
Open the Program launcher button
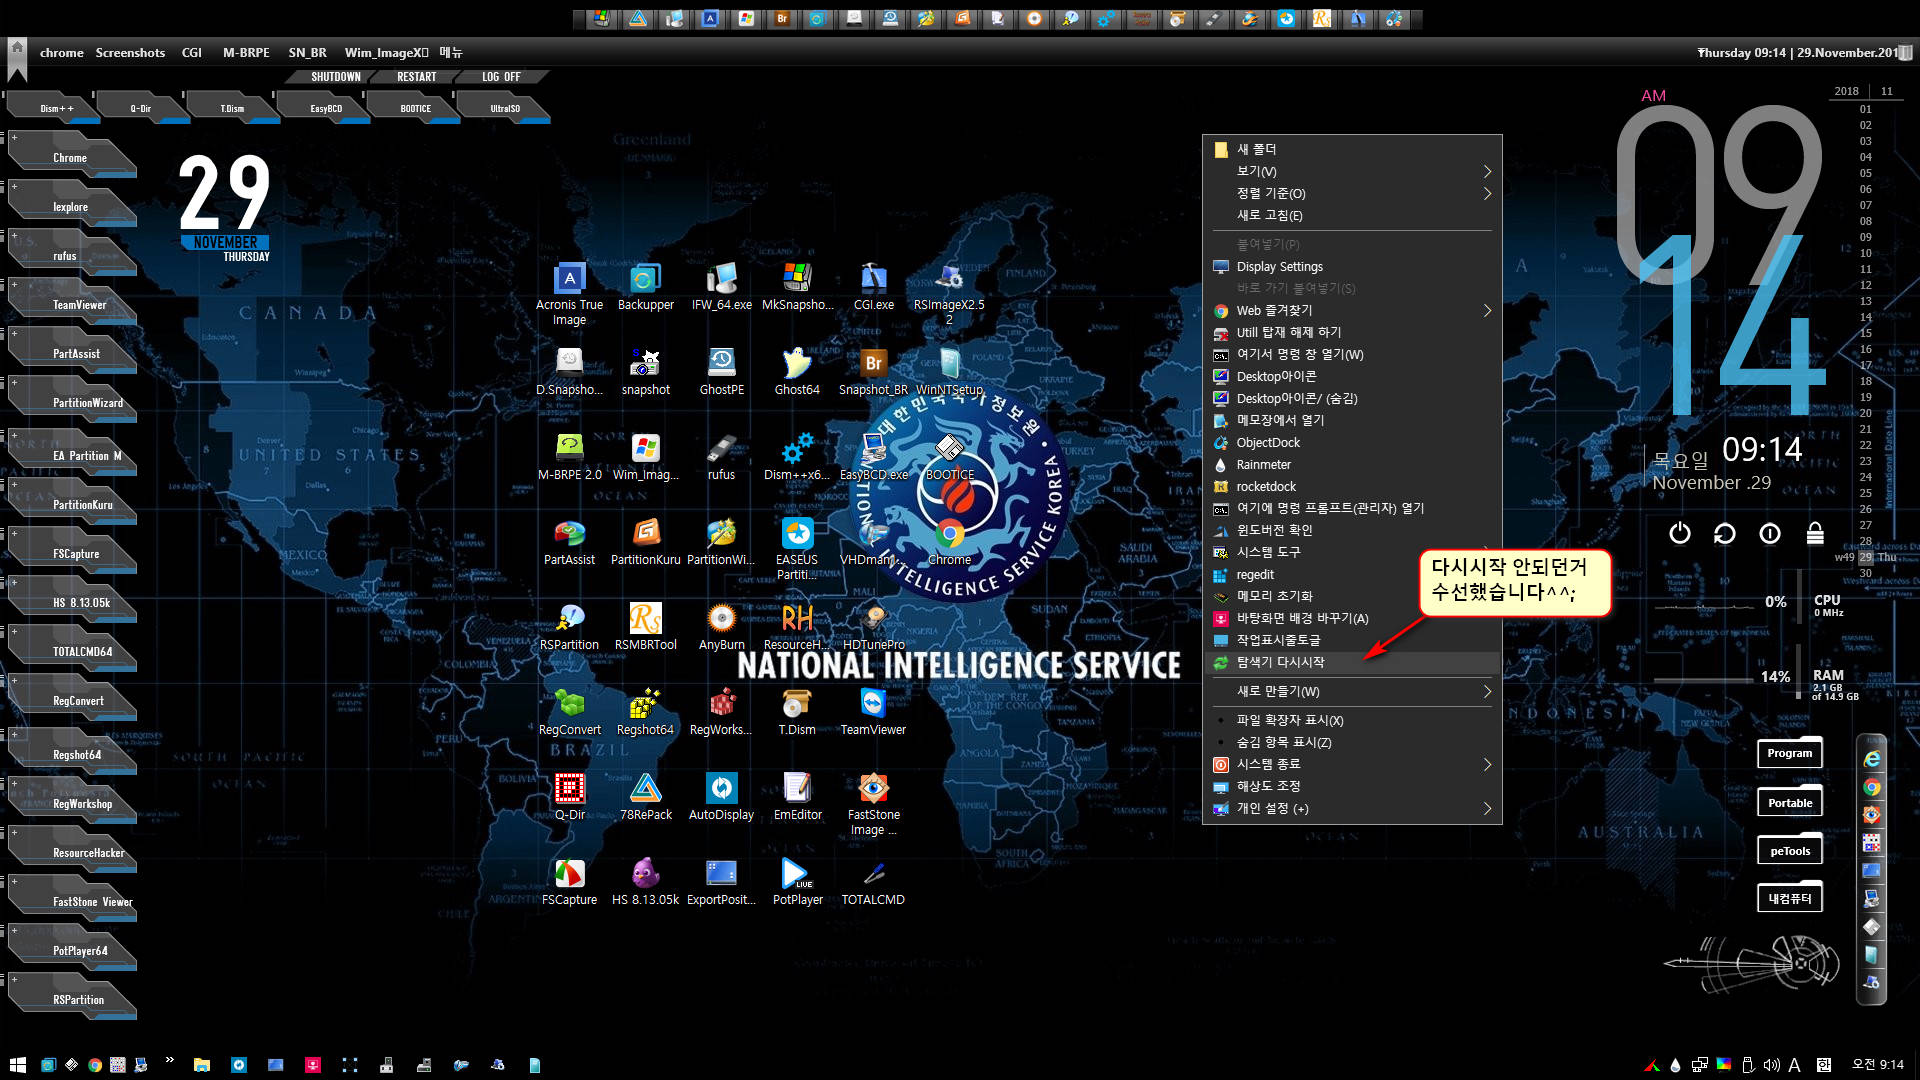pos(1789,753)
